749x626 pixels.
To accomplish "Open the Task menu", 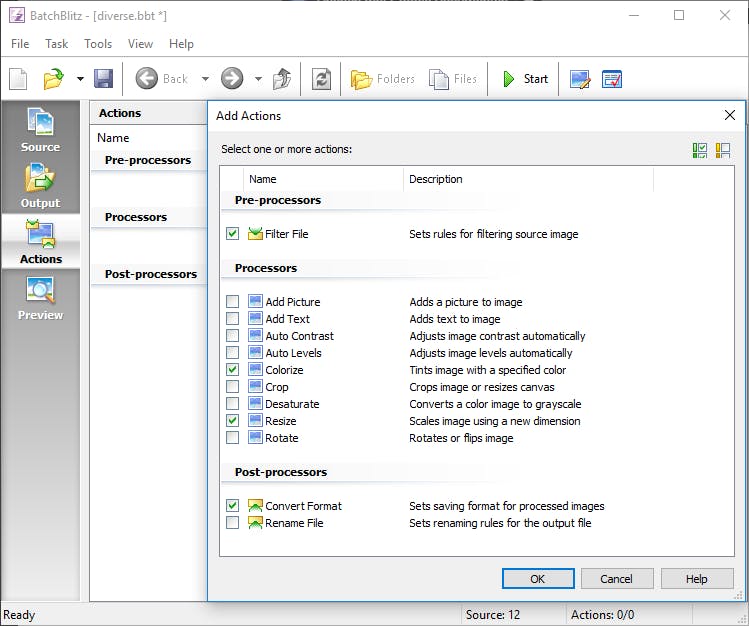I will pos(56,44).
